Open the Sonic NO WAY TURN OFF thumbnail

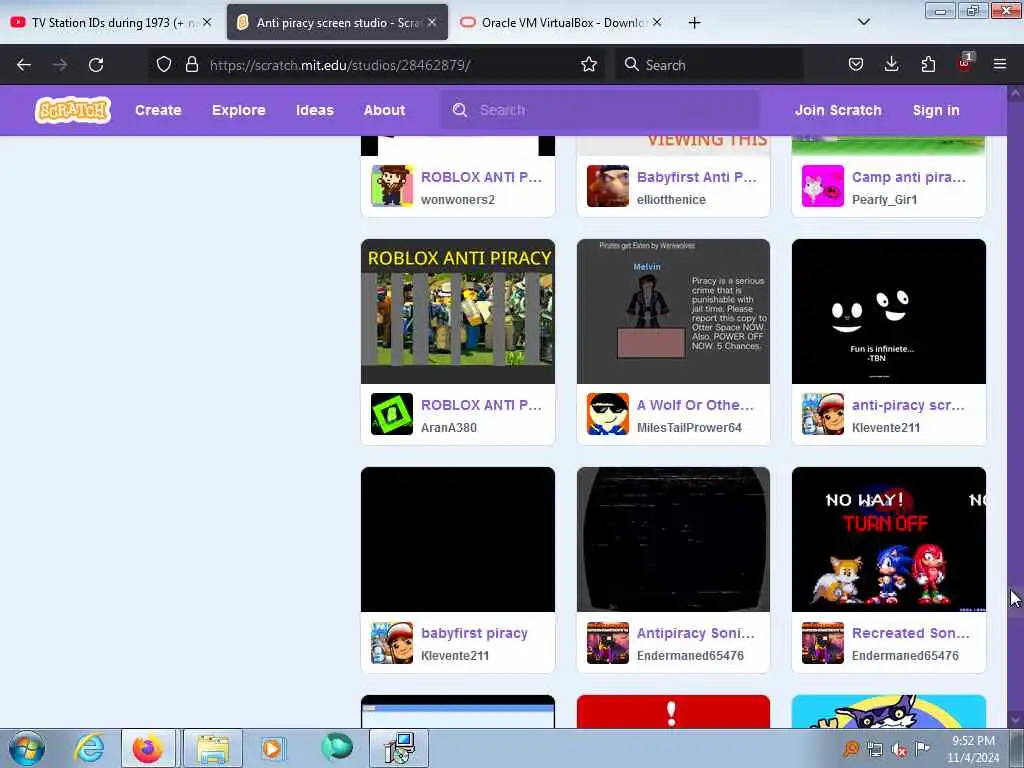889,539
